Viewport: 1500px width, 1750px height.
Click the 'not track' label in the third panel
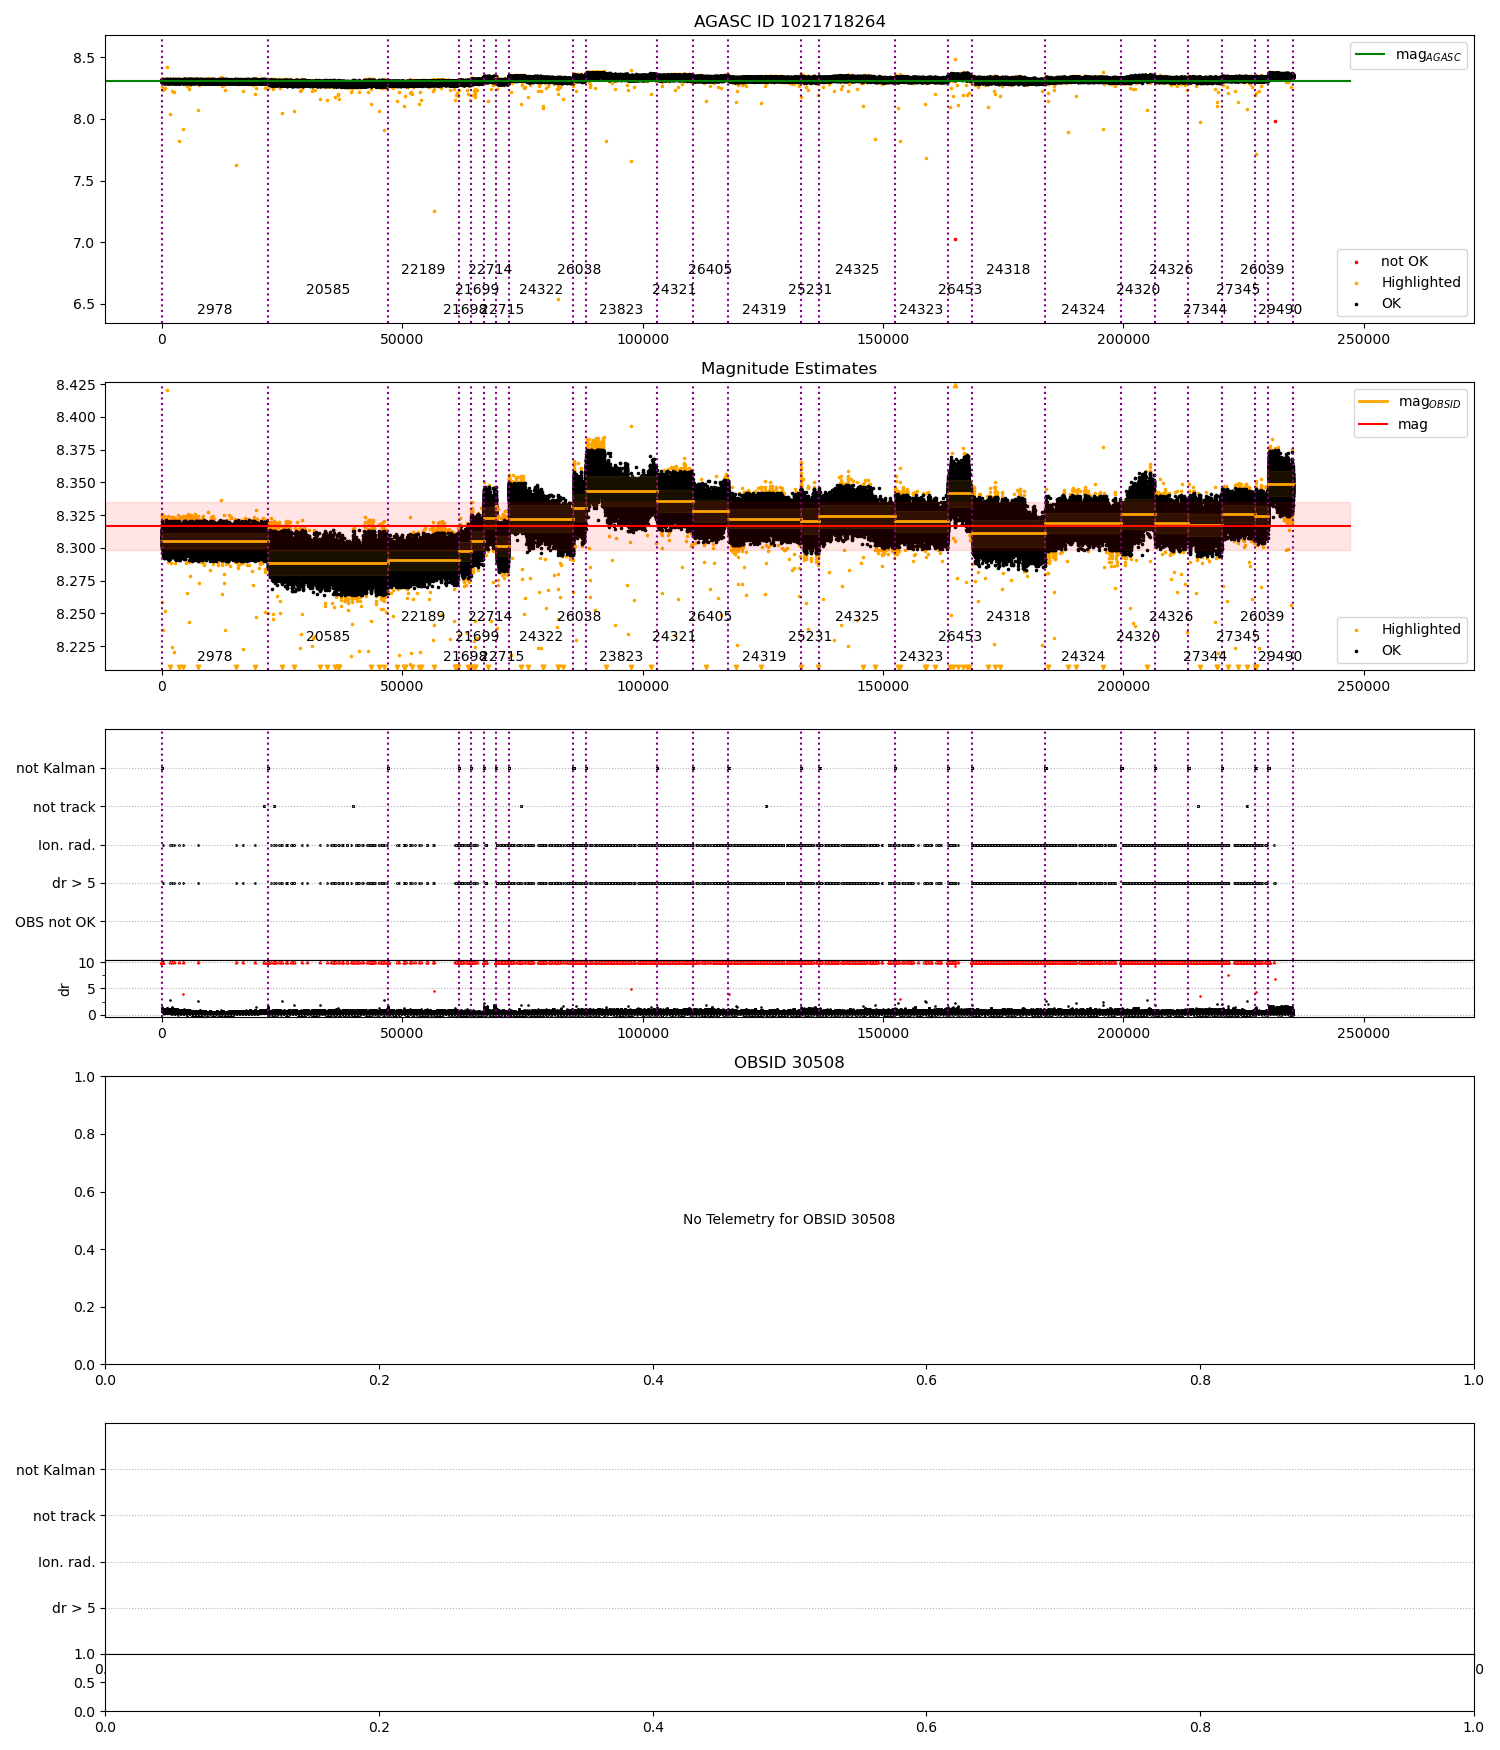[x=64, y=807]
